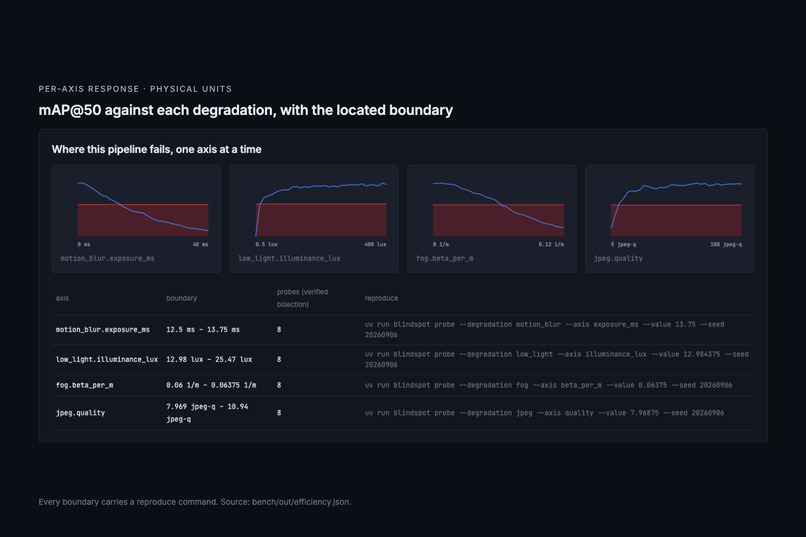
Task: Click the '5 jpeg-q' axis label
Action: tap(624, 244)
